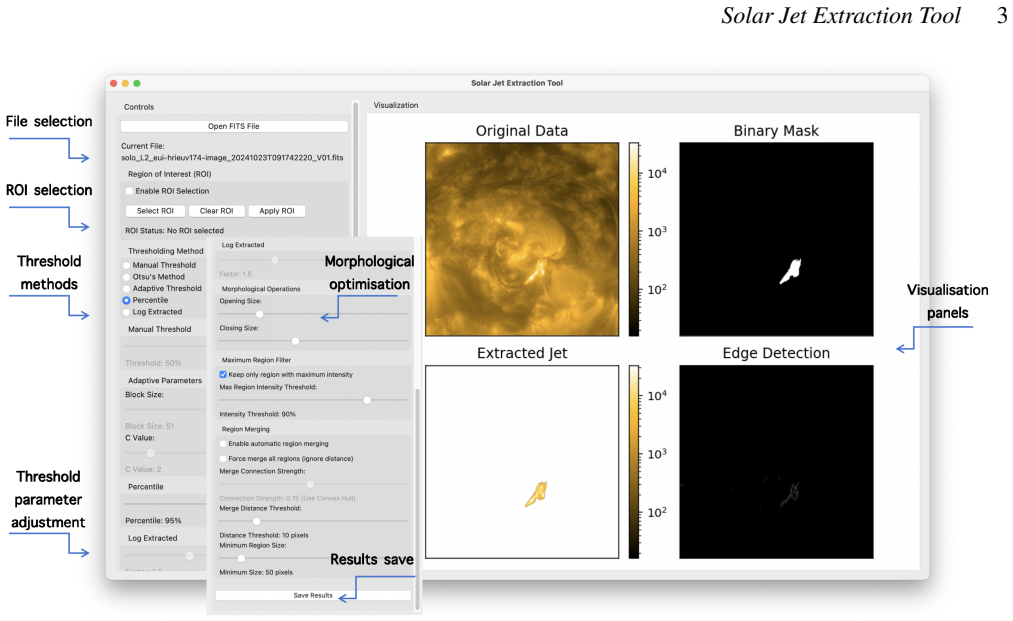Click the Closing Size slider handle
The width and height of the screenshot is (1013, 621).
pos(295,341)
